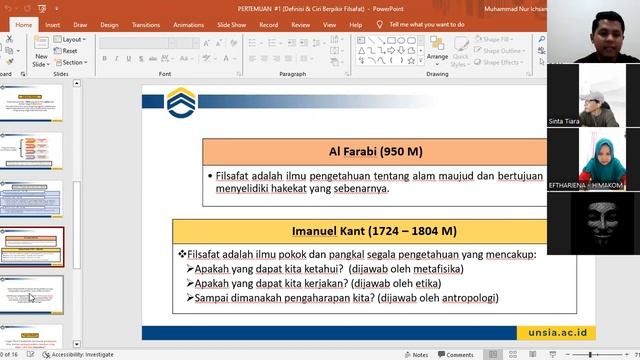Toggle Underline formatting
The height and width of the screenshot is (360, 640).
click(129, 59)
